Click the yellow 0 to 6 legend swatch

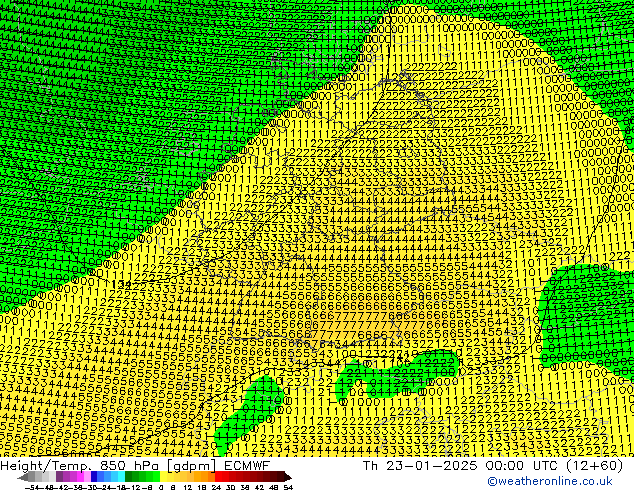[x=164, y=477]
